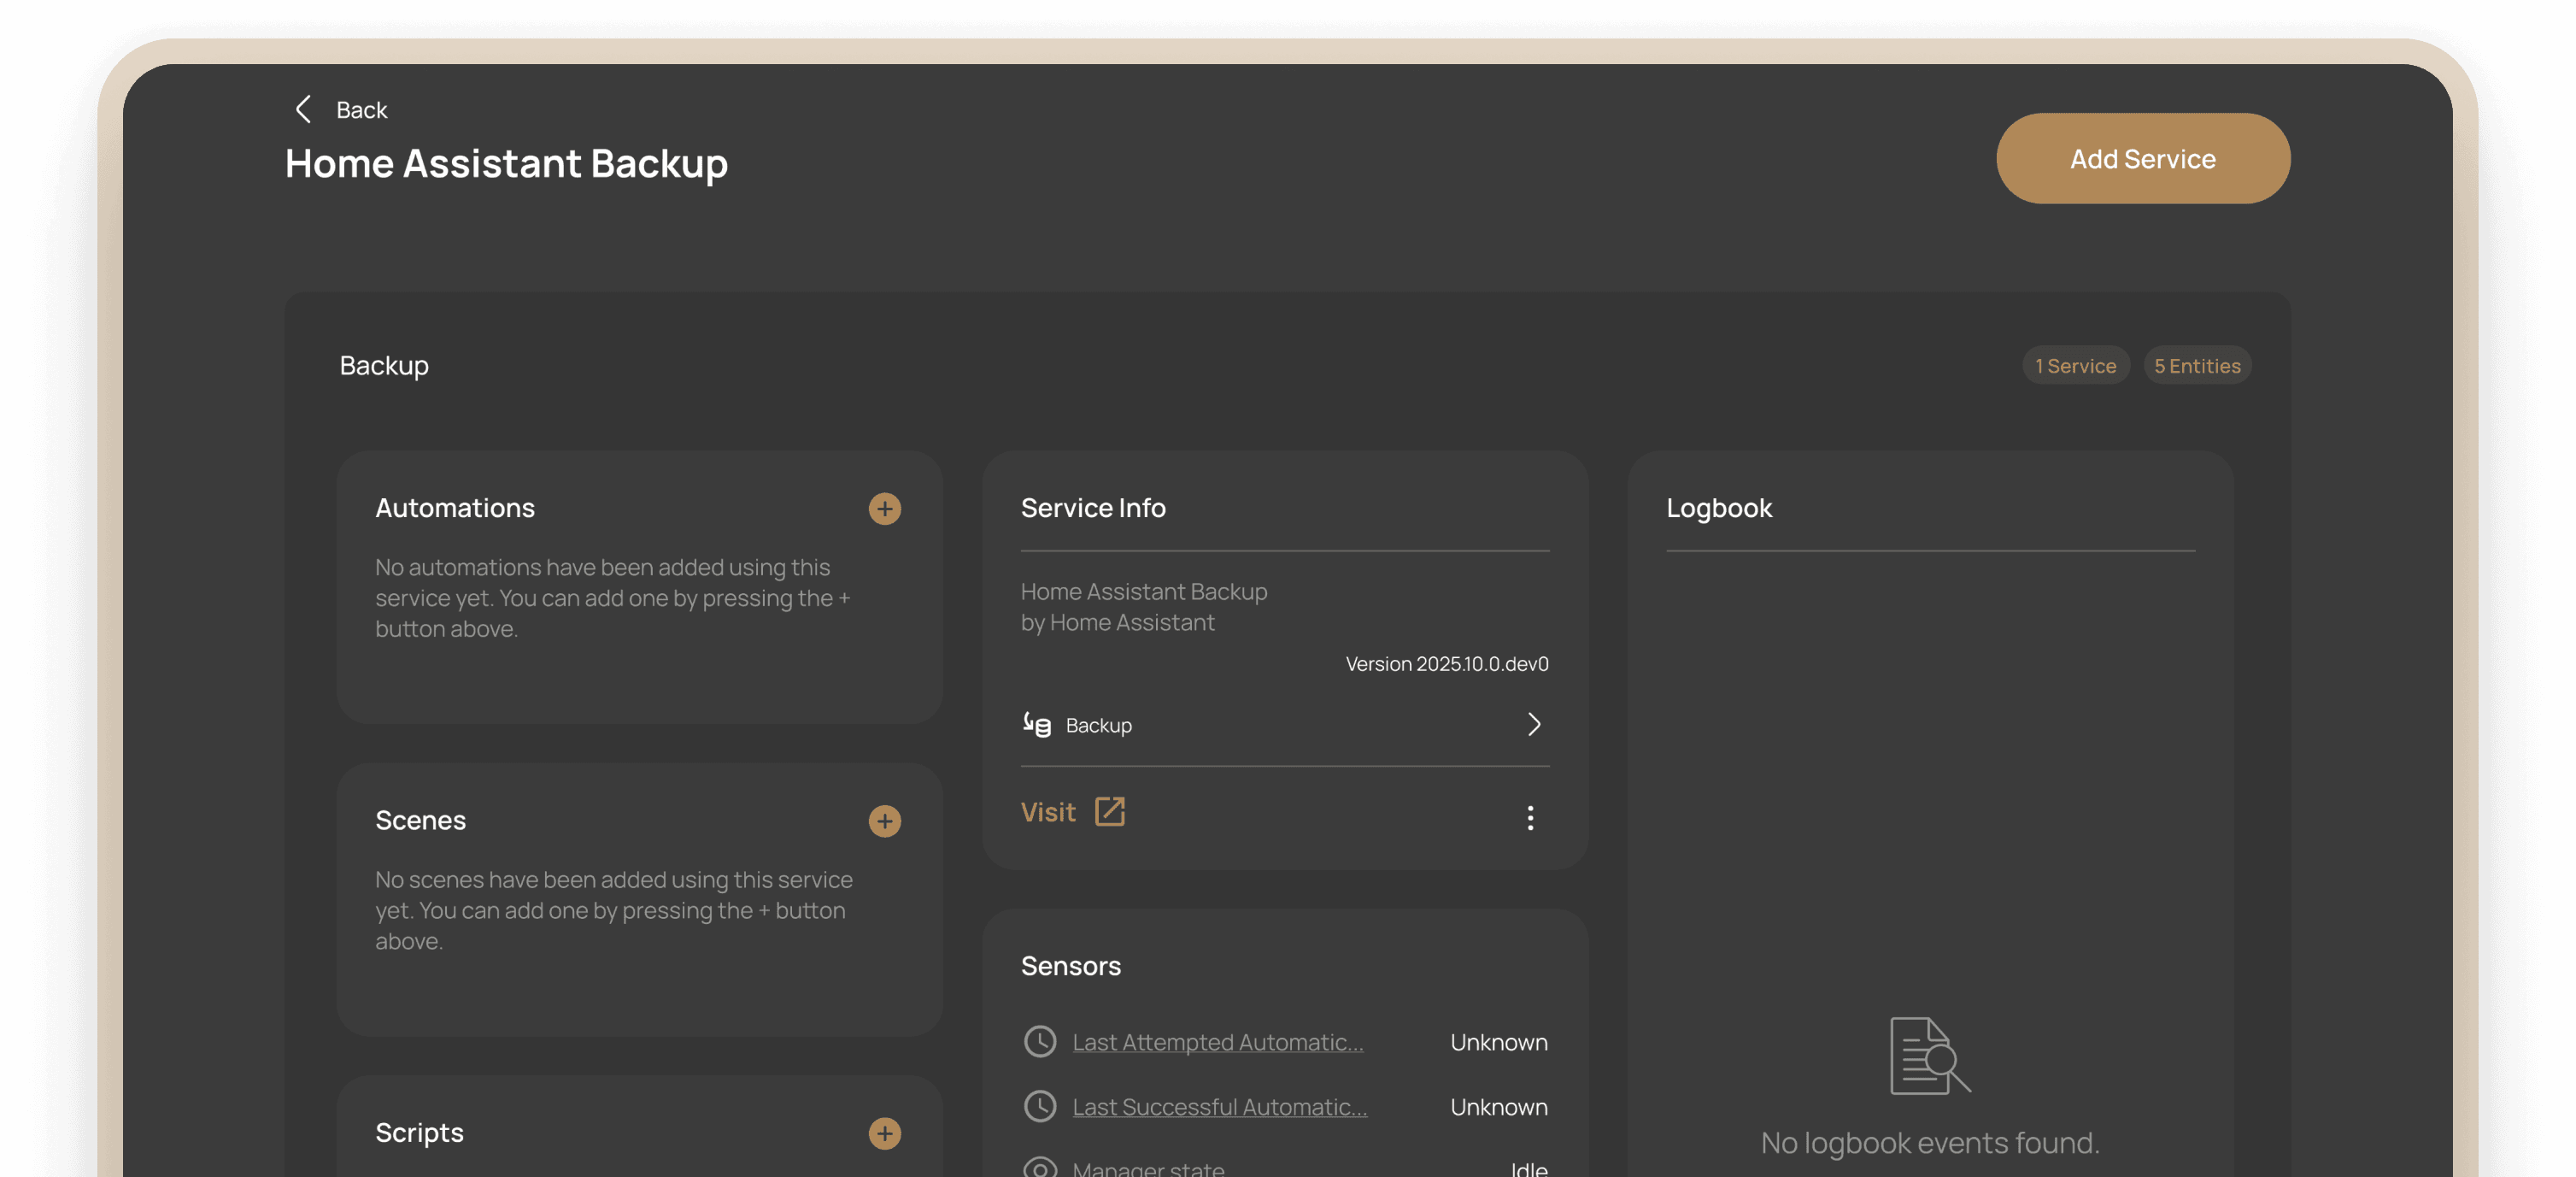
Task: Click the Back arrow chevron
Action: [x=303, y=109]
